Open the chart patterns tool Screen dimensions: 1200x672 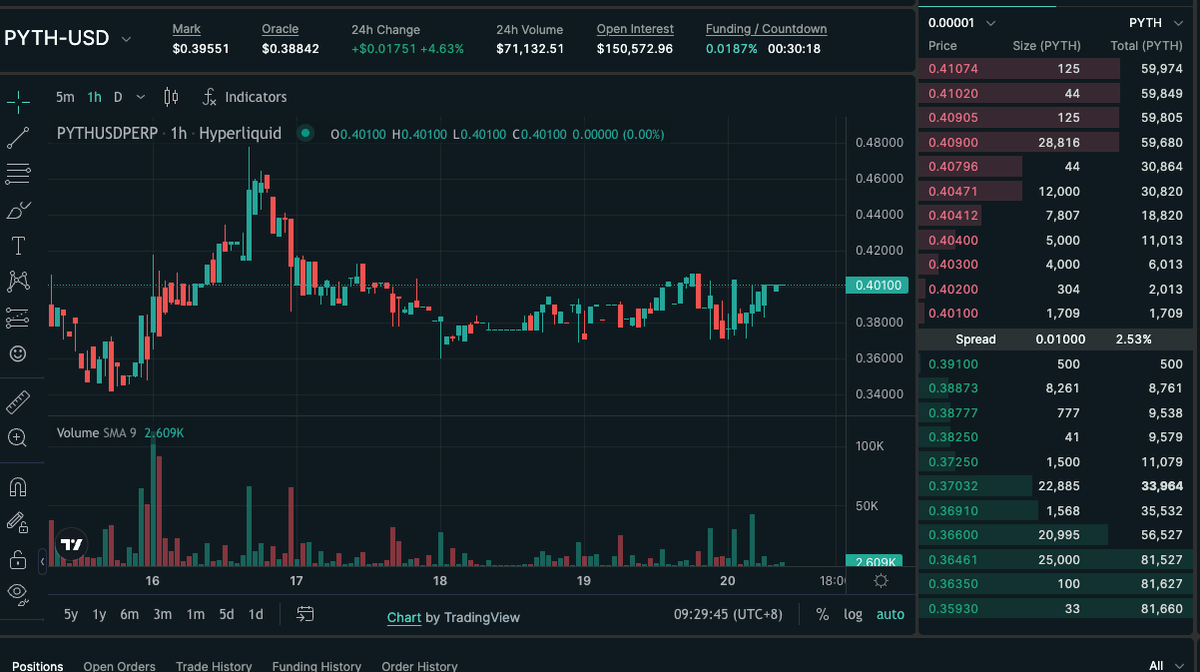[18, 282]
